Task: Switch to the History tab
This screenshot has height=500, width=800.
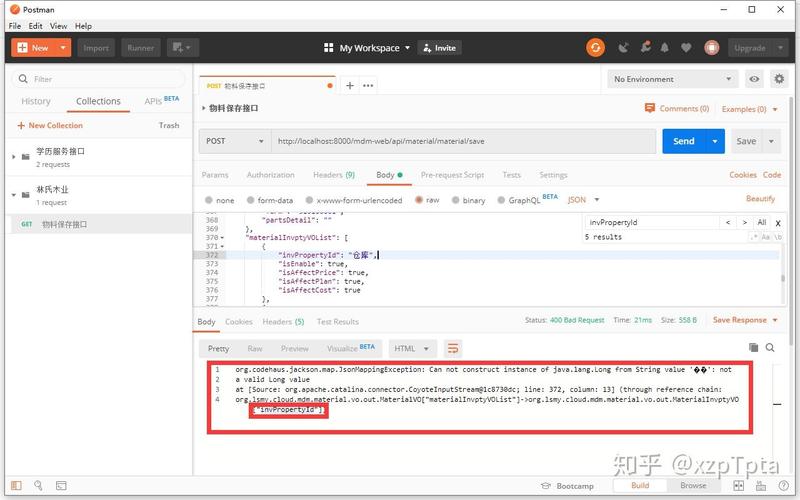Action: pyautogui.click(x=36, y=101)
